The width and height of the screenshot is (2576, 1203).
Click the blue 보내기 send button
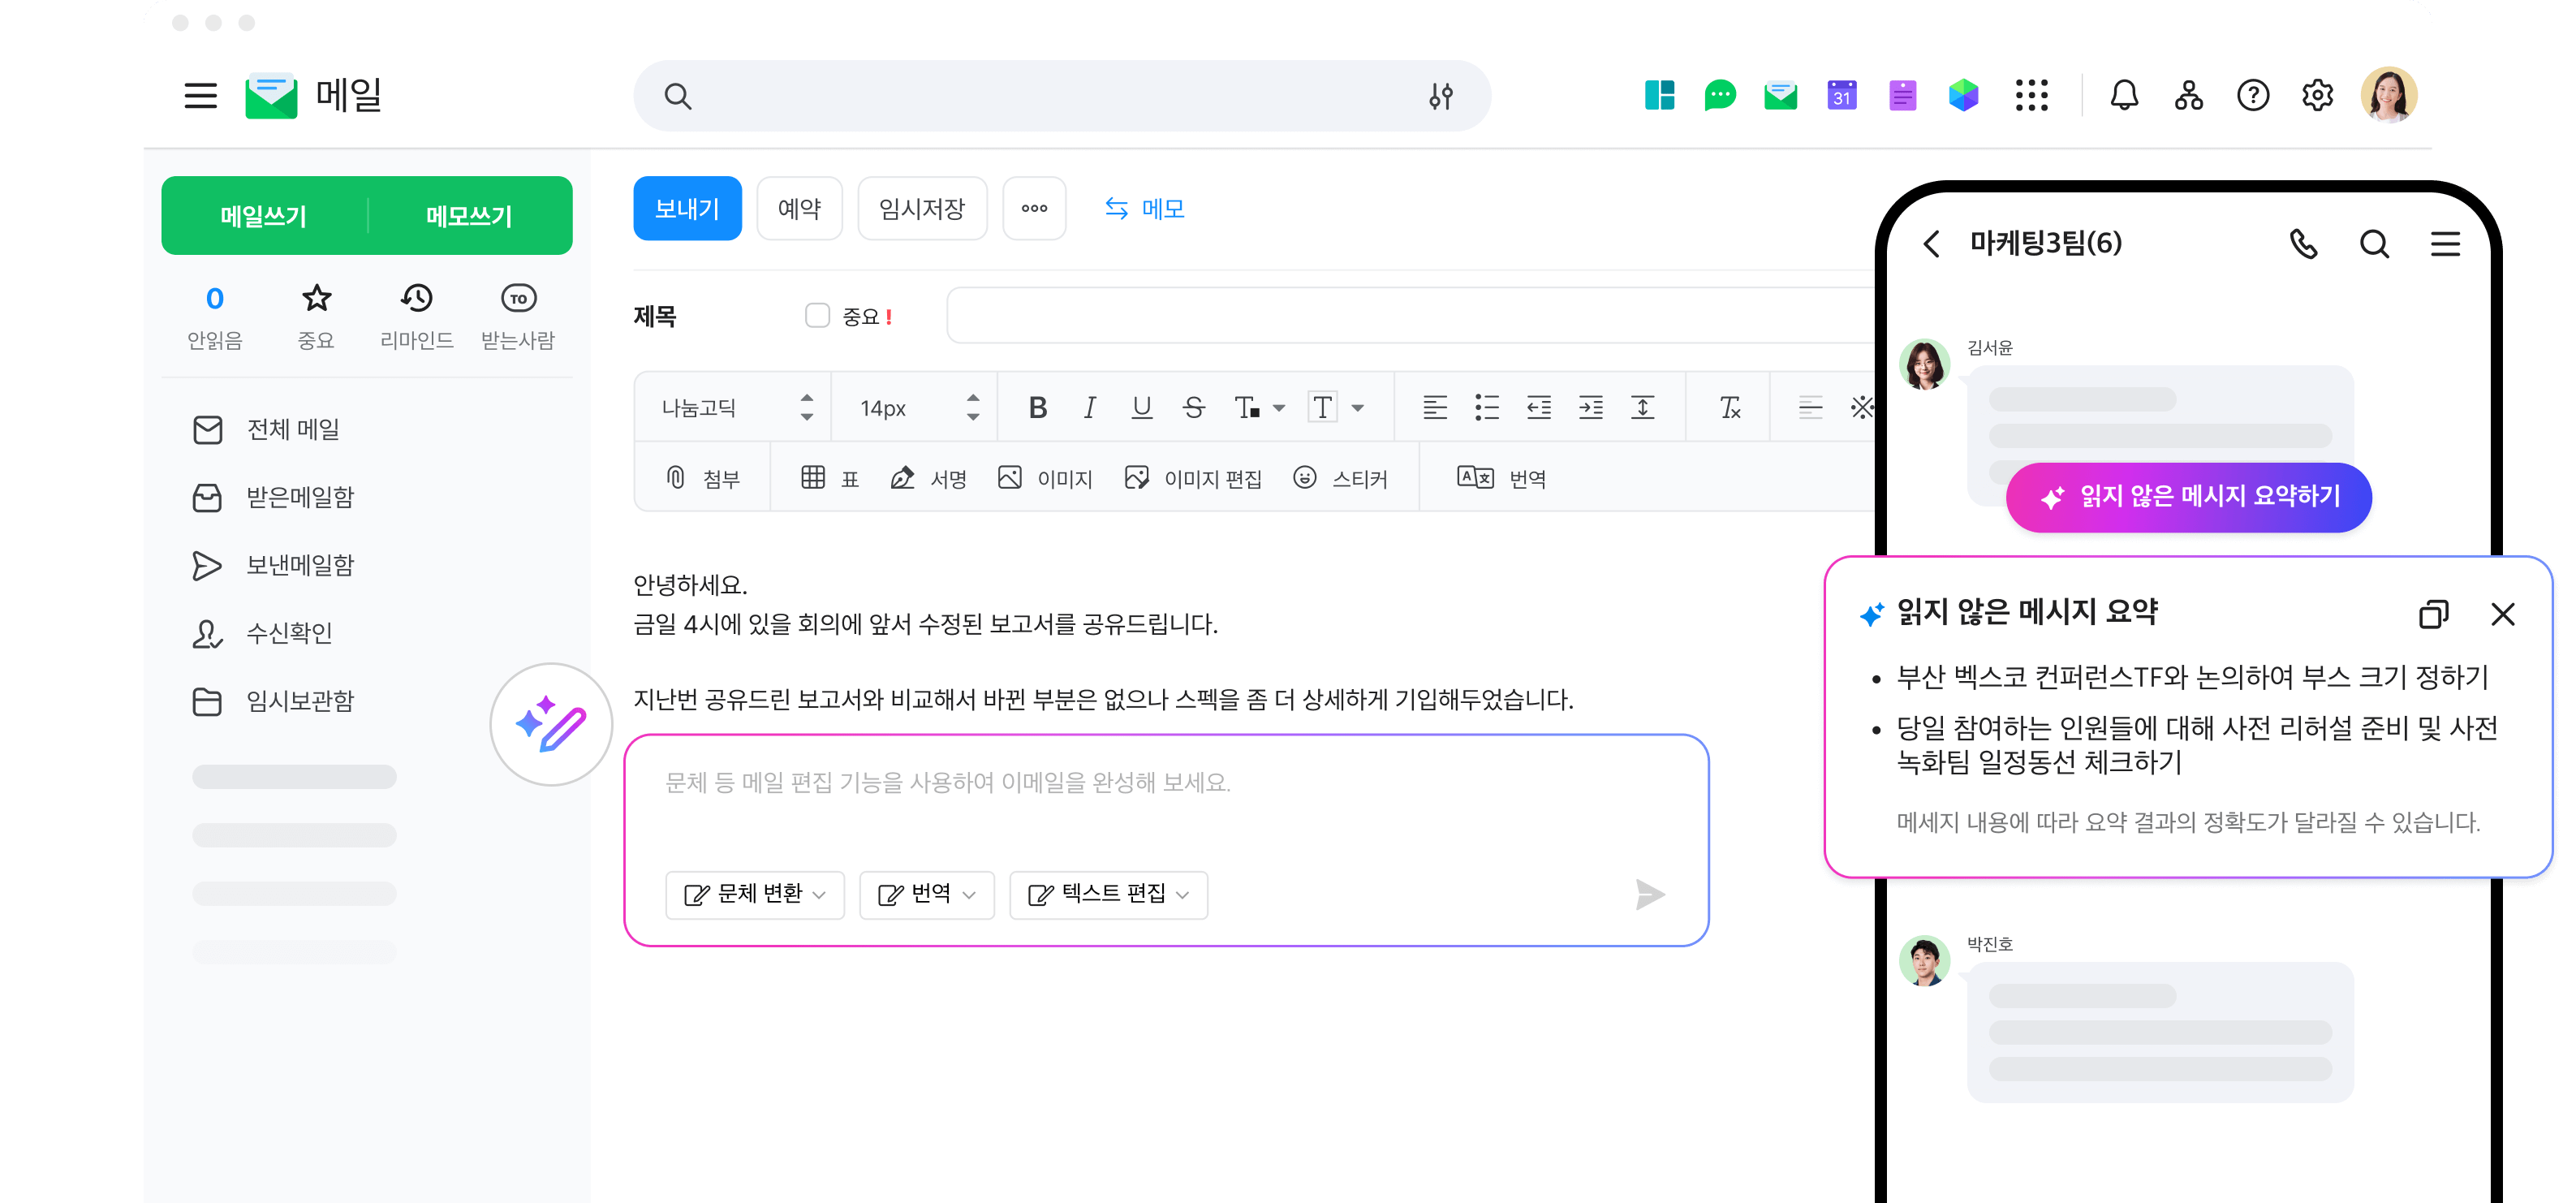(x=687, y=208)
